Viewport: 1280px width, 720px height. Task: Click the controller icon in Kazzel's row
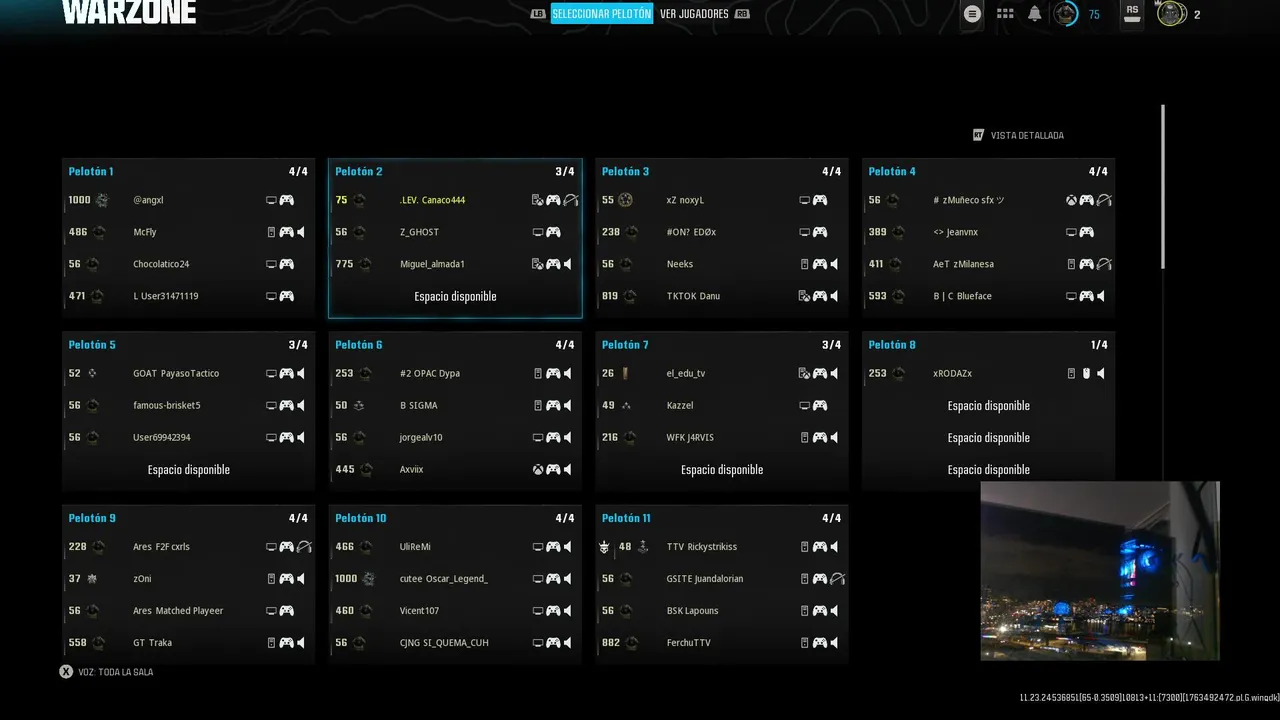pyautogui.click(x=820, y=405)
